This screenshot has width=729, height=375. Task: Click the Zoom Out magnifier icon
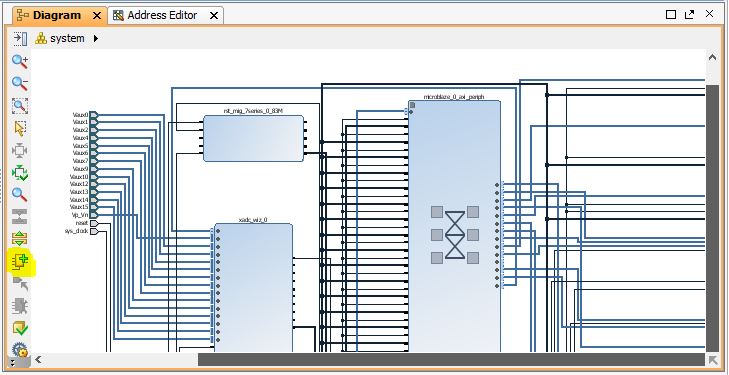(x=20, y=83)
